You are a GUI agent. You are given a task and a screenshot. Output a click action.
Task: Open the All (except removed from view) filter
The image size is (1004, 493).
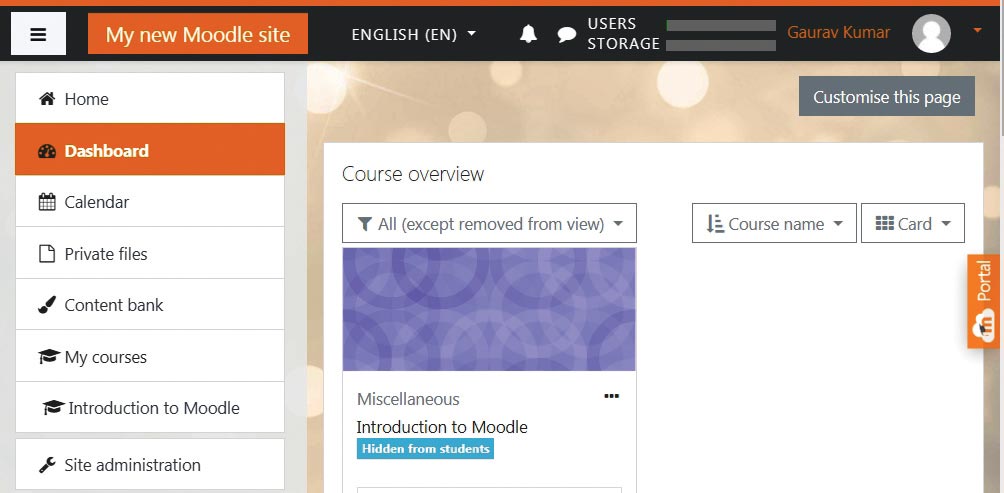tap(489, 223)
